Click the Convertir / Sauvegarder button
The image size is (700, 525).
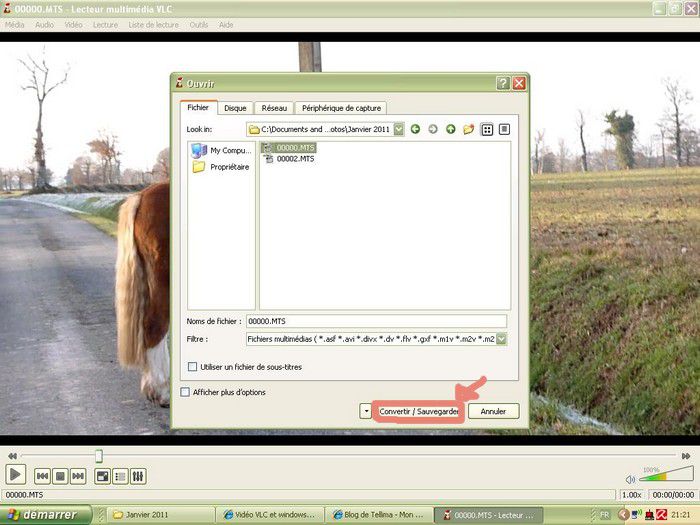click(419, 411)
